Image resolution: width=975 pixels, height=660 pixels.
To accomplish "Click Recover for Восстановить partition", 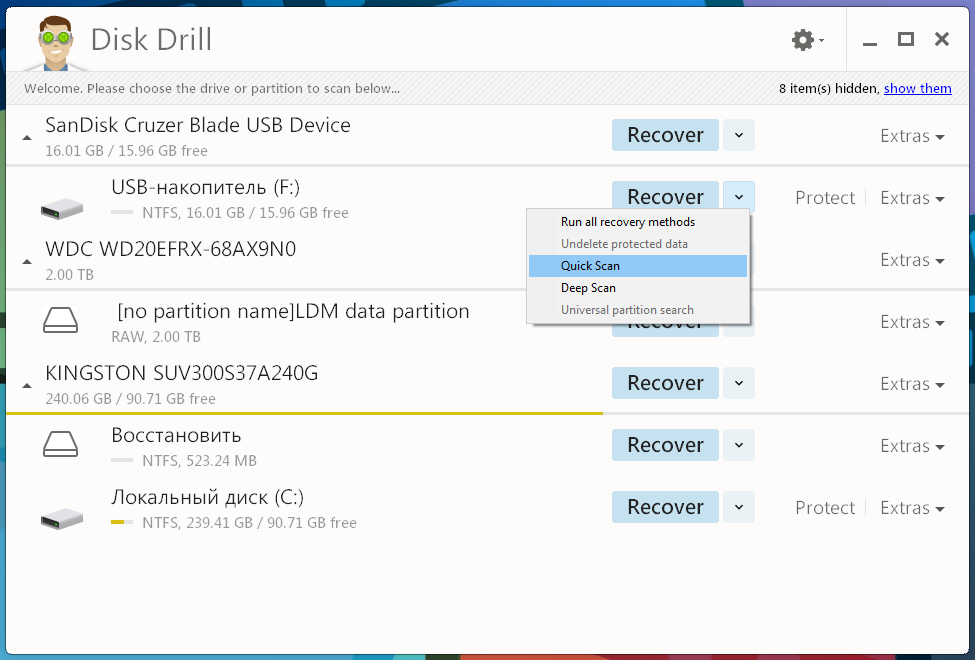I will coord(665,445).
